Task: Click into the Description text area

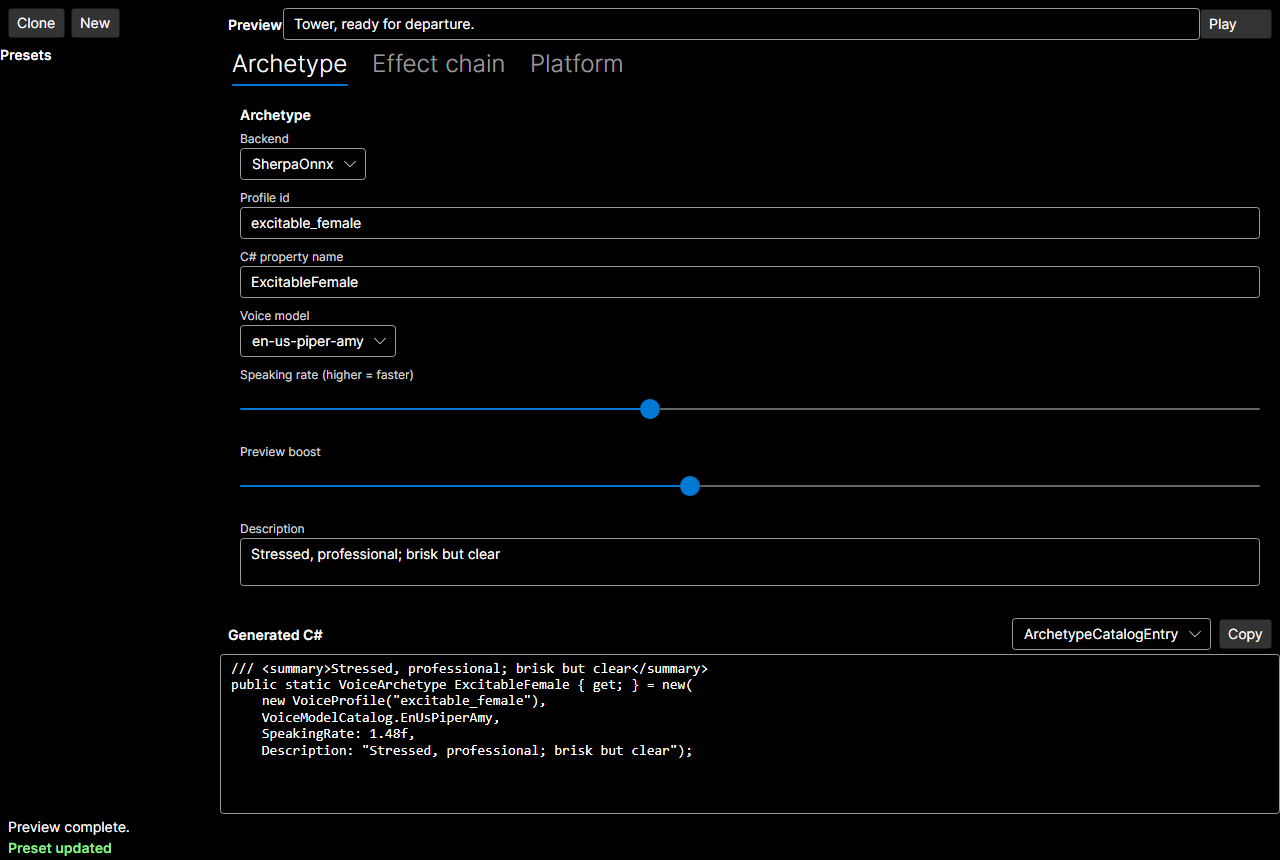Action: point(750,562)
